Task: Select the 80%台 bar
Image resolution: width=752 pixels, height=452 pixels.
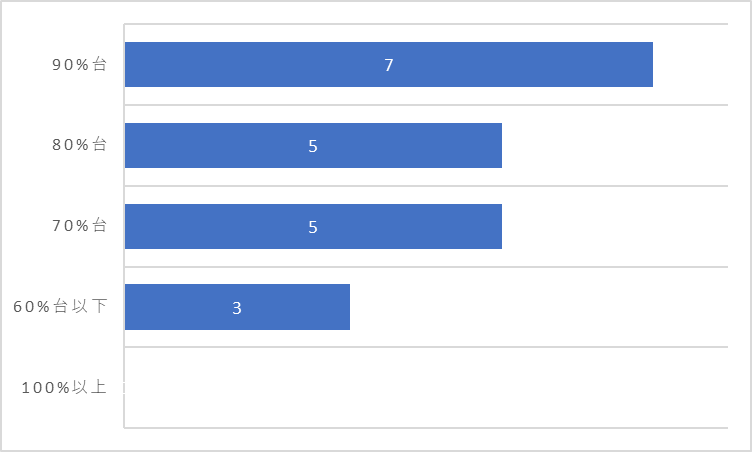Action: 313,145
